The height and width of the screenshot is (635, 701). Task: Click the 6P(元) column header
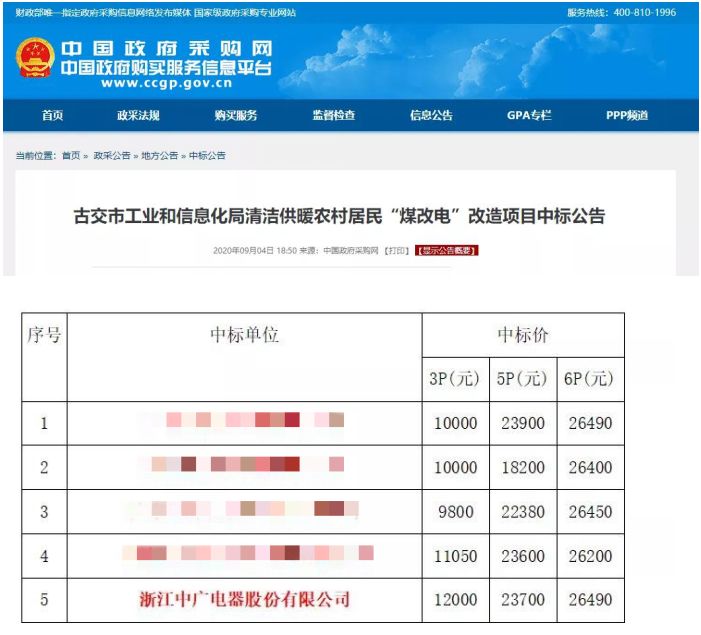click(x=591, y=379)
